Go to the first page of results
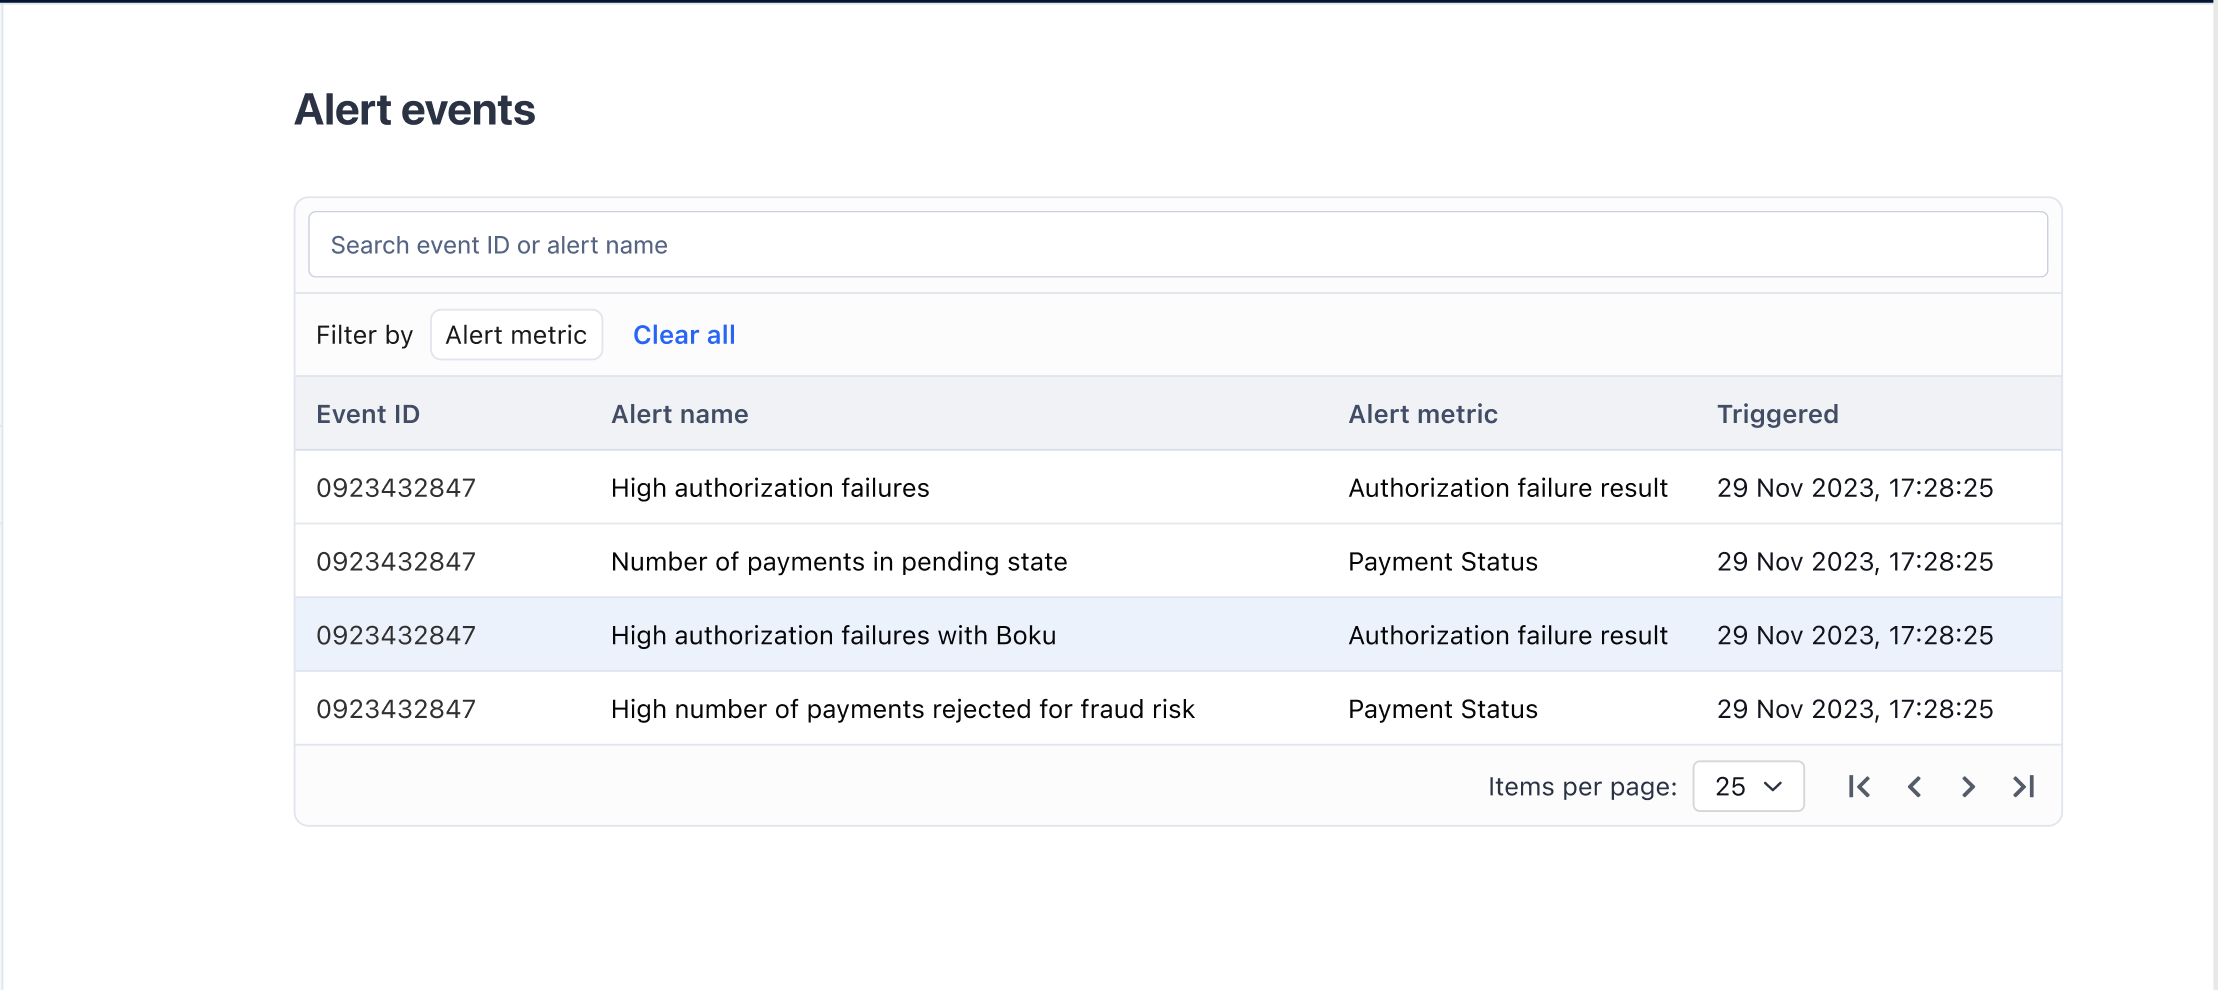Screen dimensions: 2218x990 pos(1859,787)
